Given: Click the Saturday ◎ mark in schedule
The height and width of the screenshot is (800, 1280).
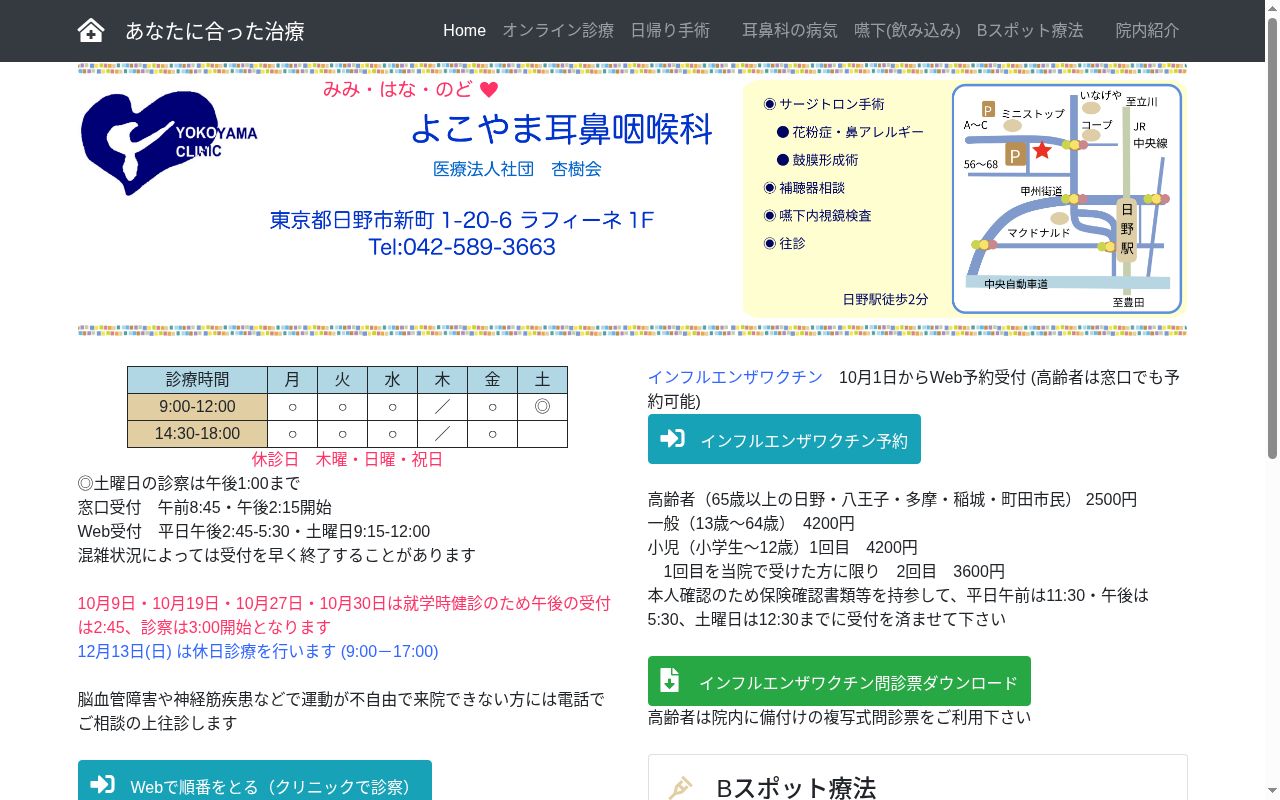Looking at the screenshot, I should click(x=542, y=407).
